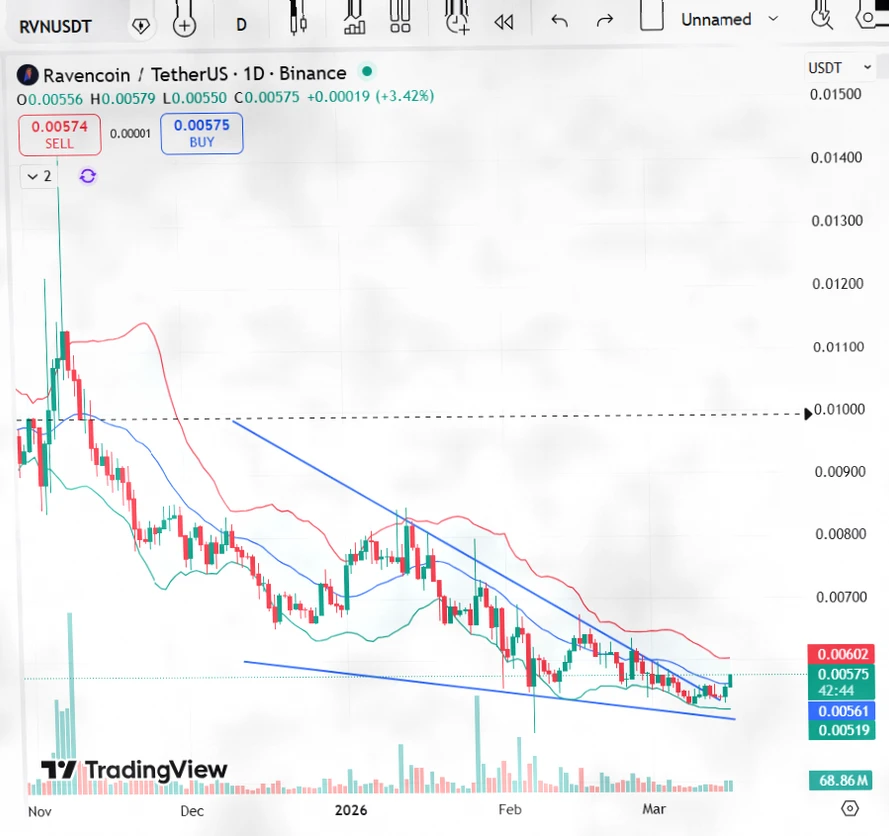Click the blue 0.00561 price label

click(842, 711)
